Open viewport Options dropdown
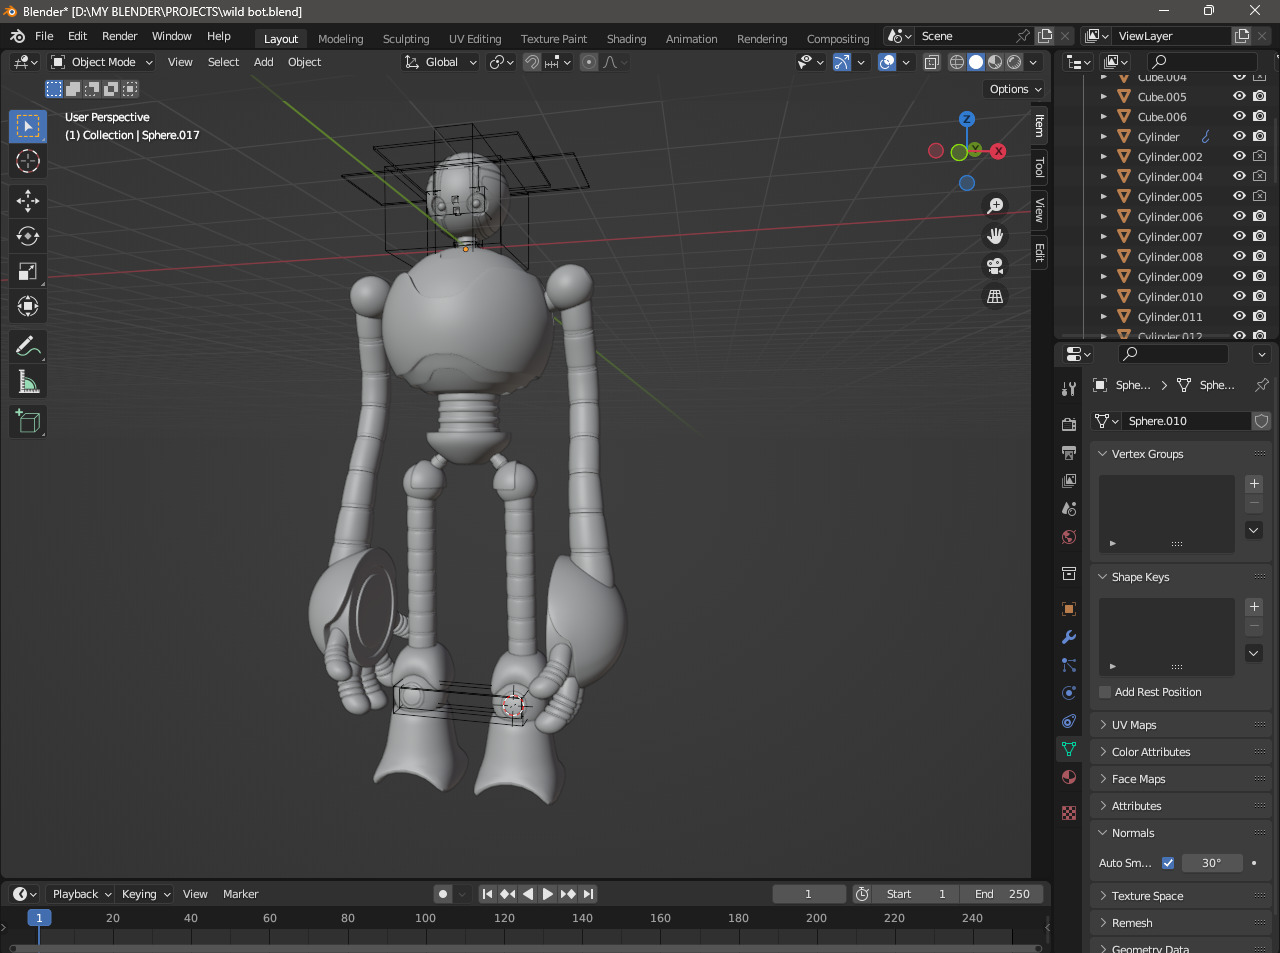This screenshot has width=1280, height=953. click(1015, 89)
